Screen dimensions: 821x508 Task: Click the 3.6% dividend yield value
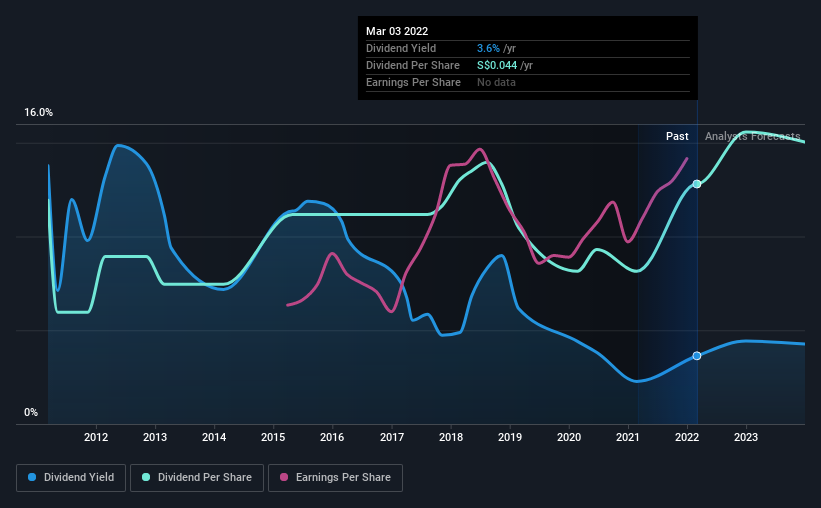point(488,48)
